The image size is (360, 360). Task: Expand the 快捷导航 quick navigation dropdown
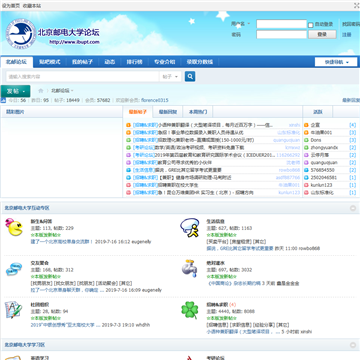point(336,62)
